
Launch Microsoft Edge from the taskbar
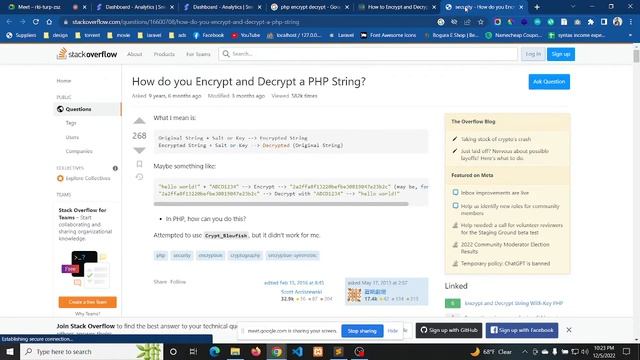click(214, 351)
